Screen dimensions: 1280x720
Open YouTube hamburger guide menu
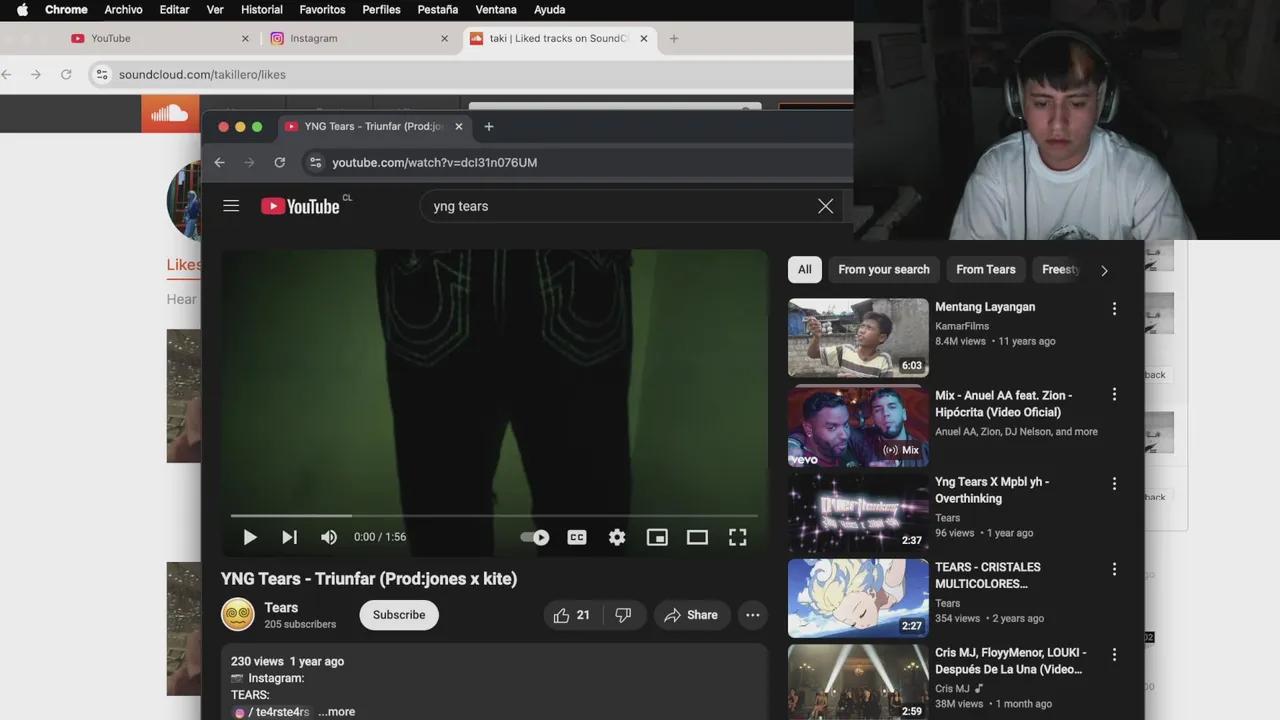coord(231,206)
